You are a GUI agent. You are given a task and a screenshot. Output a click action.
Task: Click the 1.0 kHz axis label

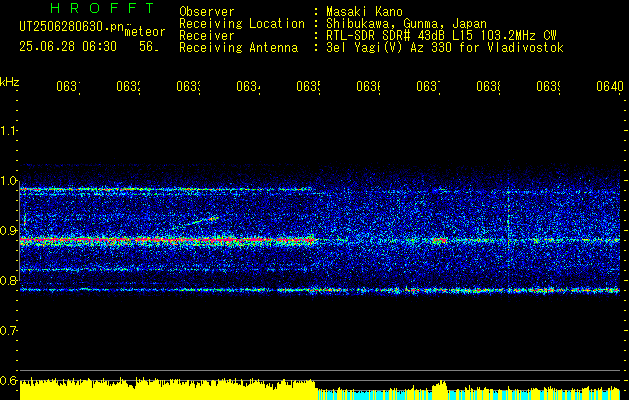point(8,181)
